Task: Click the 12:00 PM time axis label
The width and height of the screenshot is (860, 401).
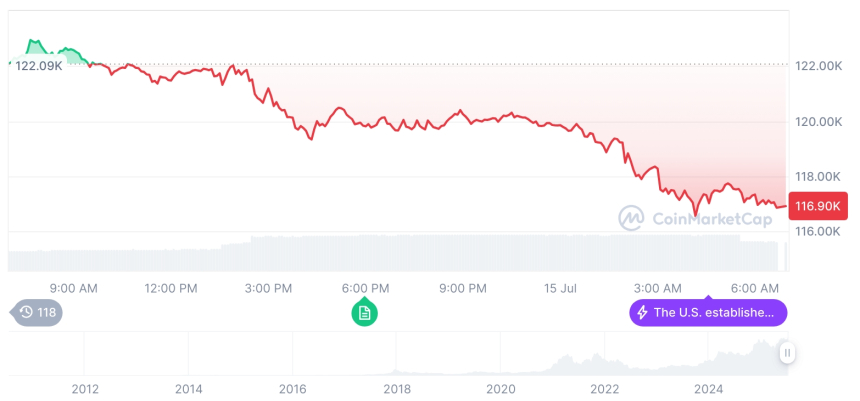Action: [x=170, y=288]
